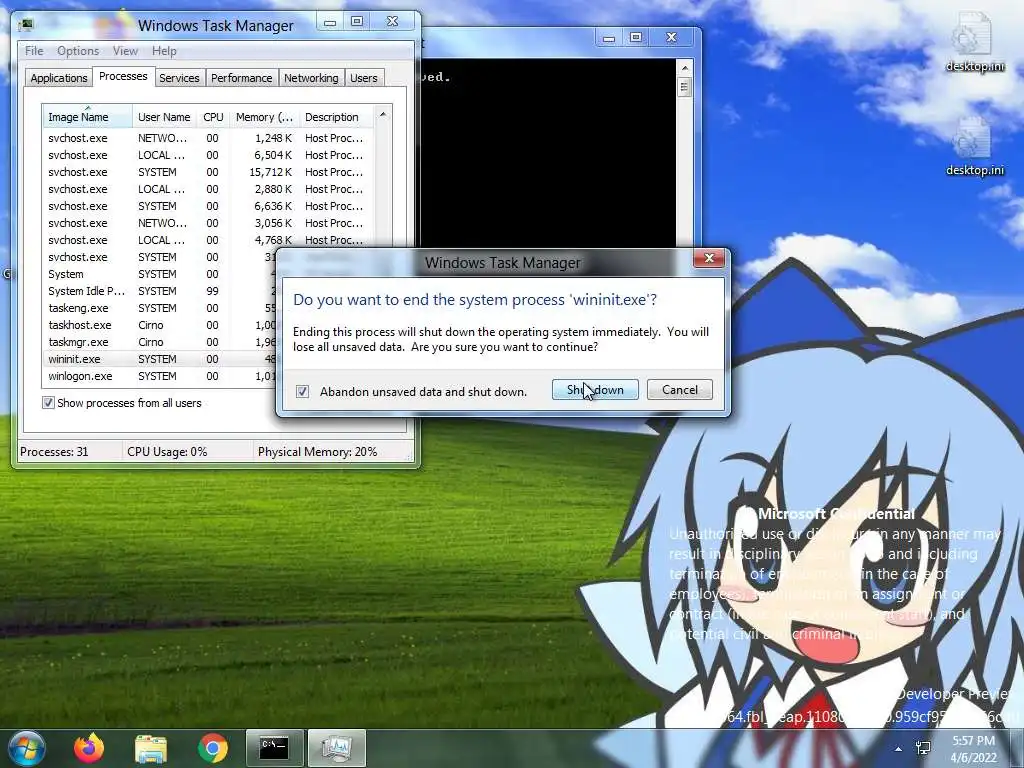Viewport: 1024px width, 768px height.
Task: Switch to Command Prompt taskbar button
Action: pos(274,748)
